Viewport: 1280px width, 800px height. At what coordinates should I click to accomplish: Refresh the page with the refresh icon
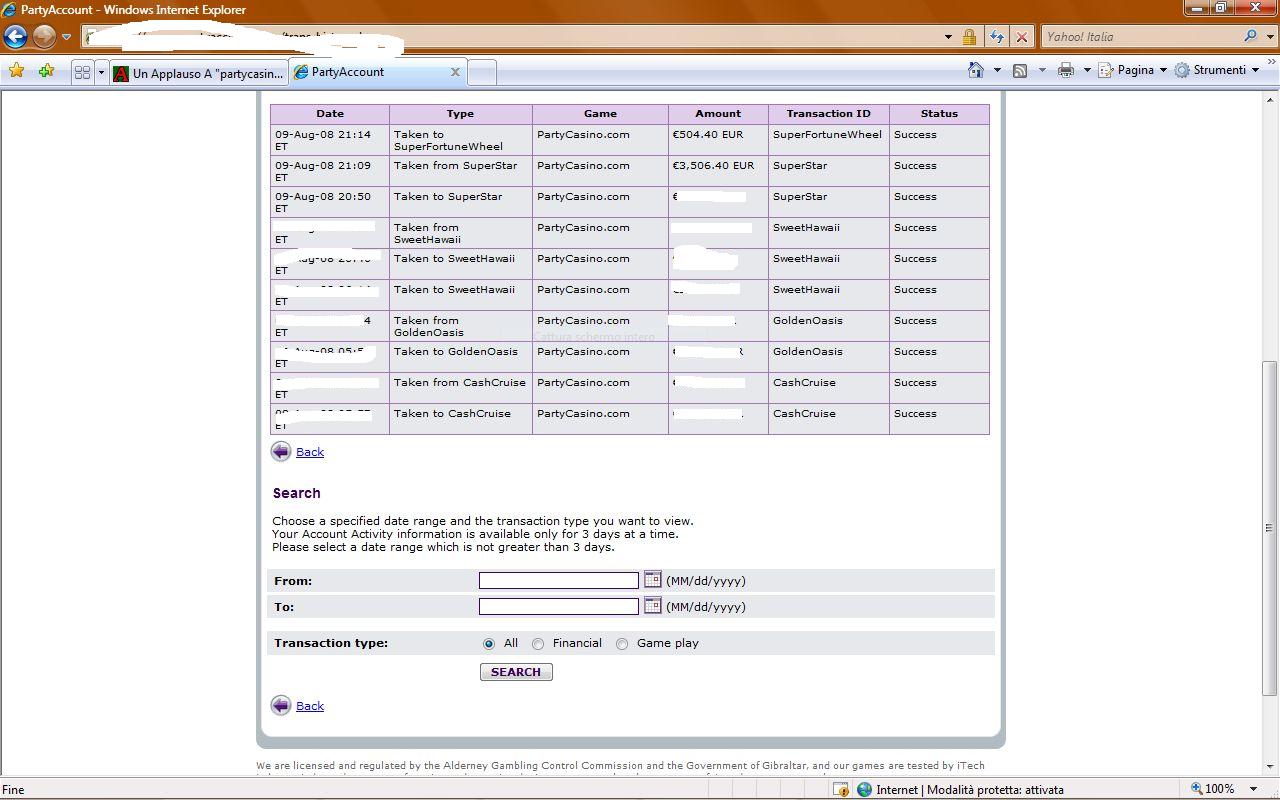tap(997, 37)
